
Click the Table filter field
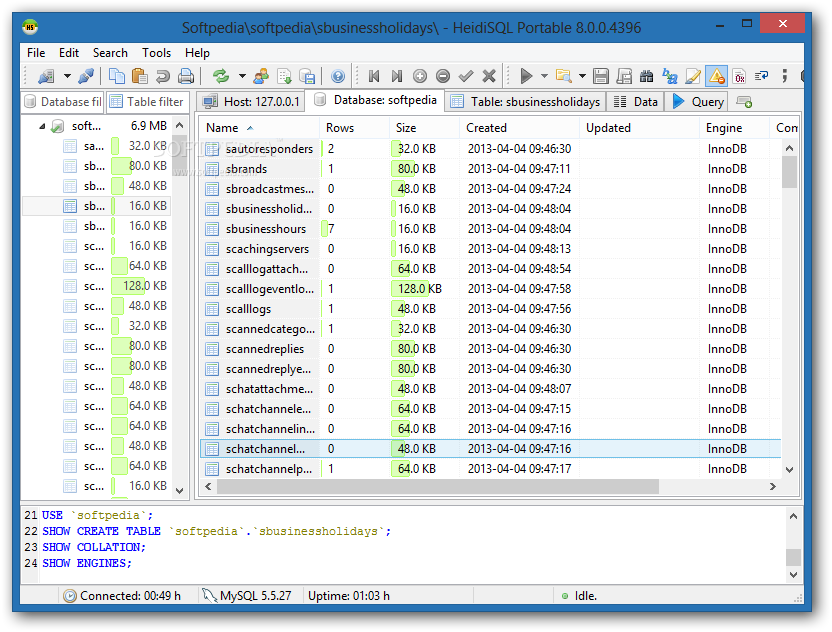click(x=147, y=101)
